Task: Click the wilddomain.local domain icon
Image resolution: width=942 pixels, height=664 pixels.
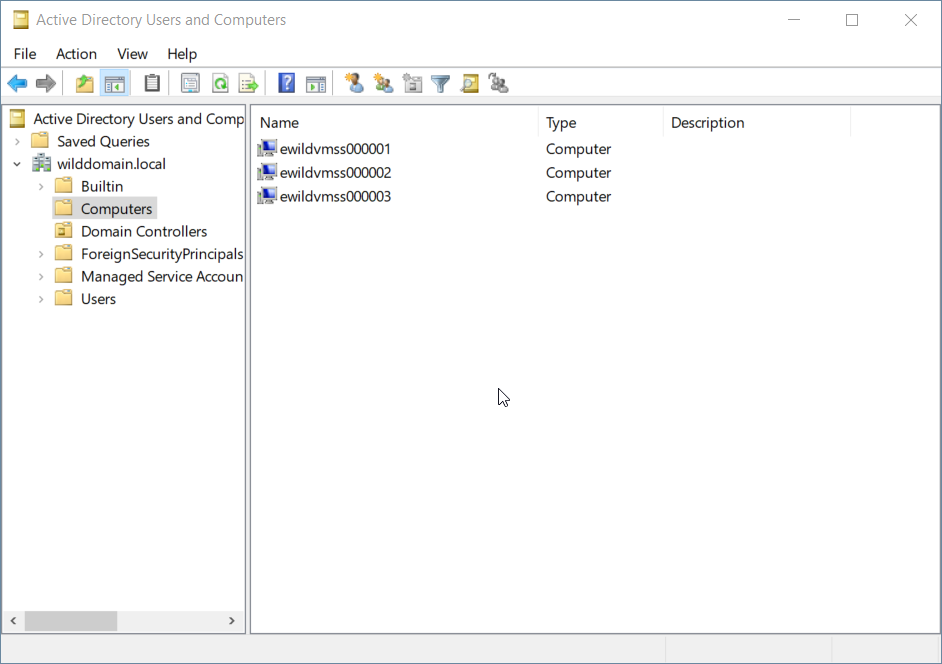Action: (x=41, y=163)
